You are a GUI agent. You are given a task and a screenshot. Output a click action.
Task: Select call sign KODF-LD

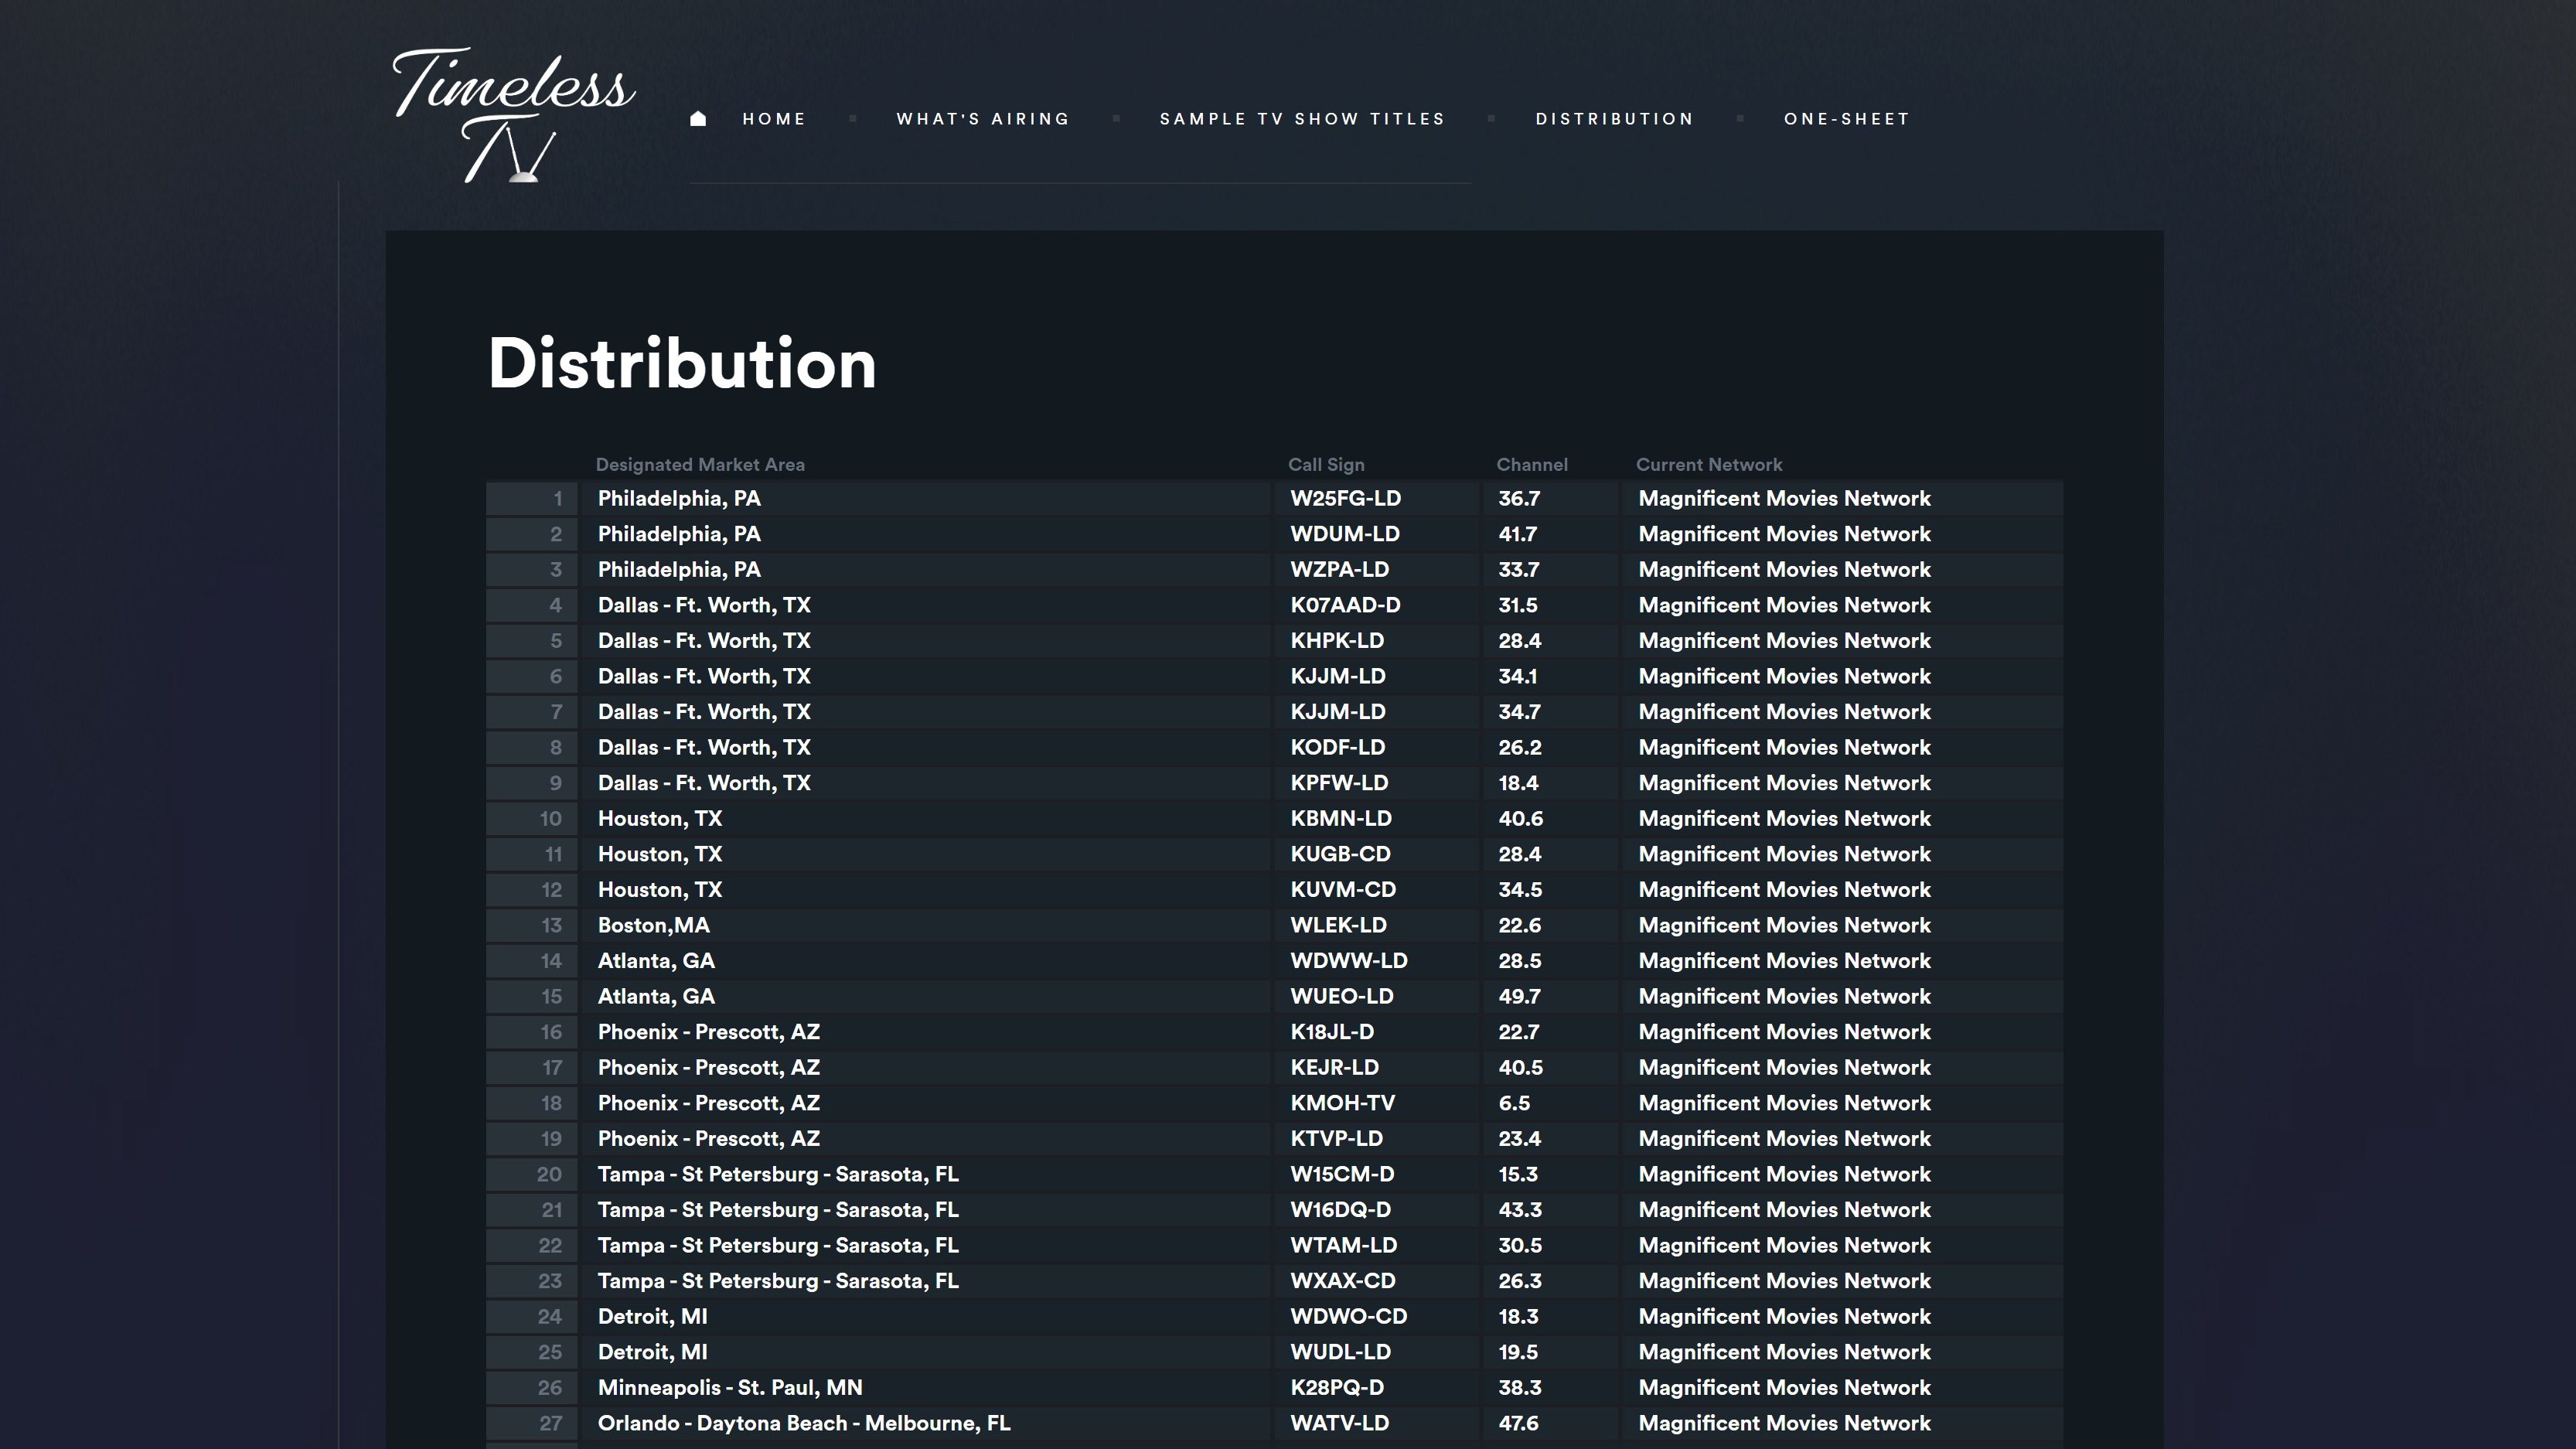coord(1337,748)
